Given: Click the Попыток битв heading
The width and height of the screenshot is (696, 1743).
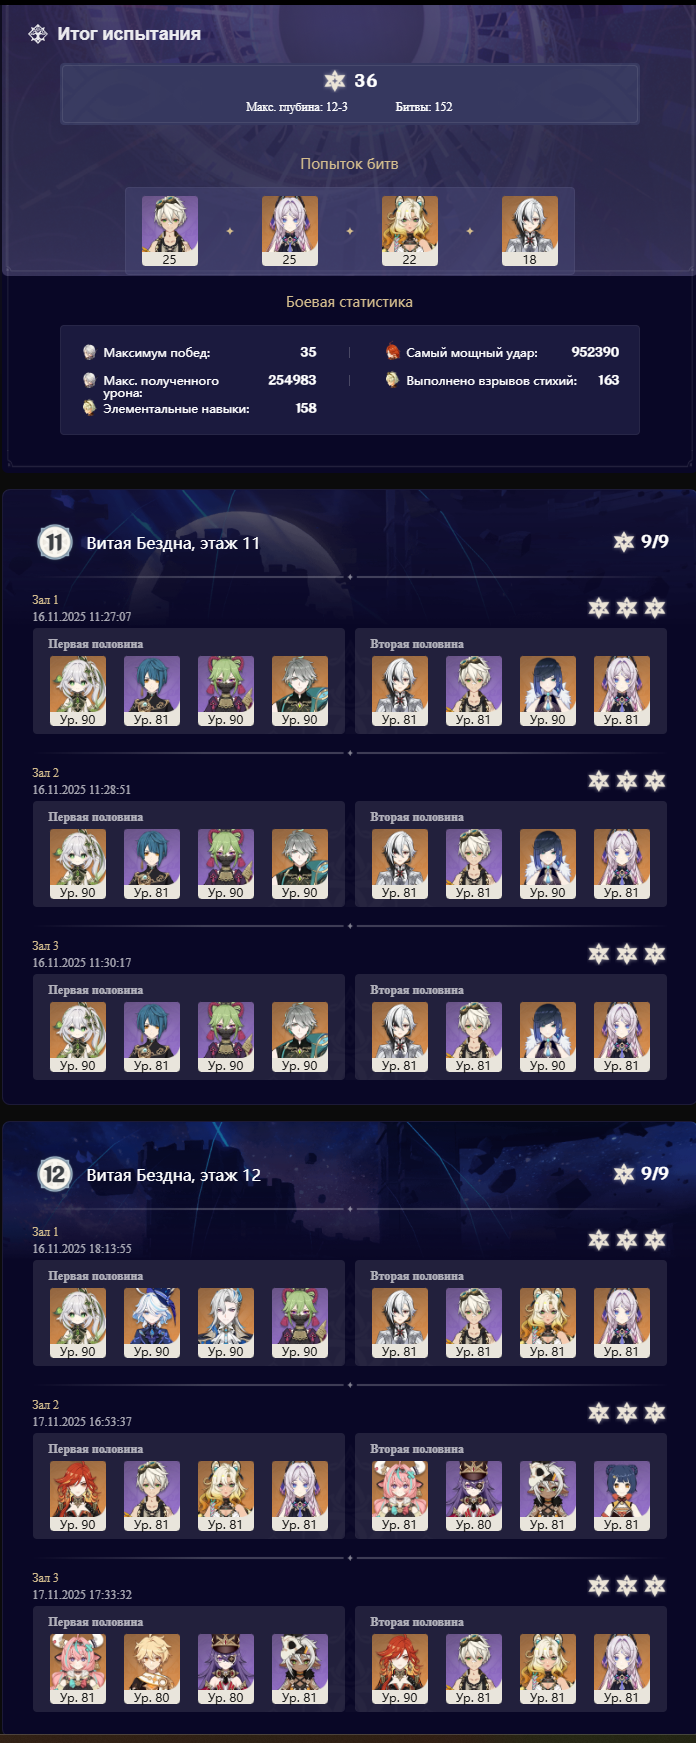Looking at the screenshot, I should click(349, 164).
